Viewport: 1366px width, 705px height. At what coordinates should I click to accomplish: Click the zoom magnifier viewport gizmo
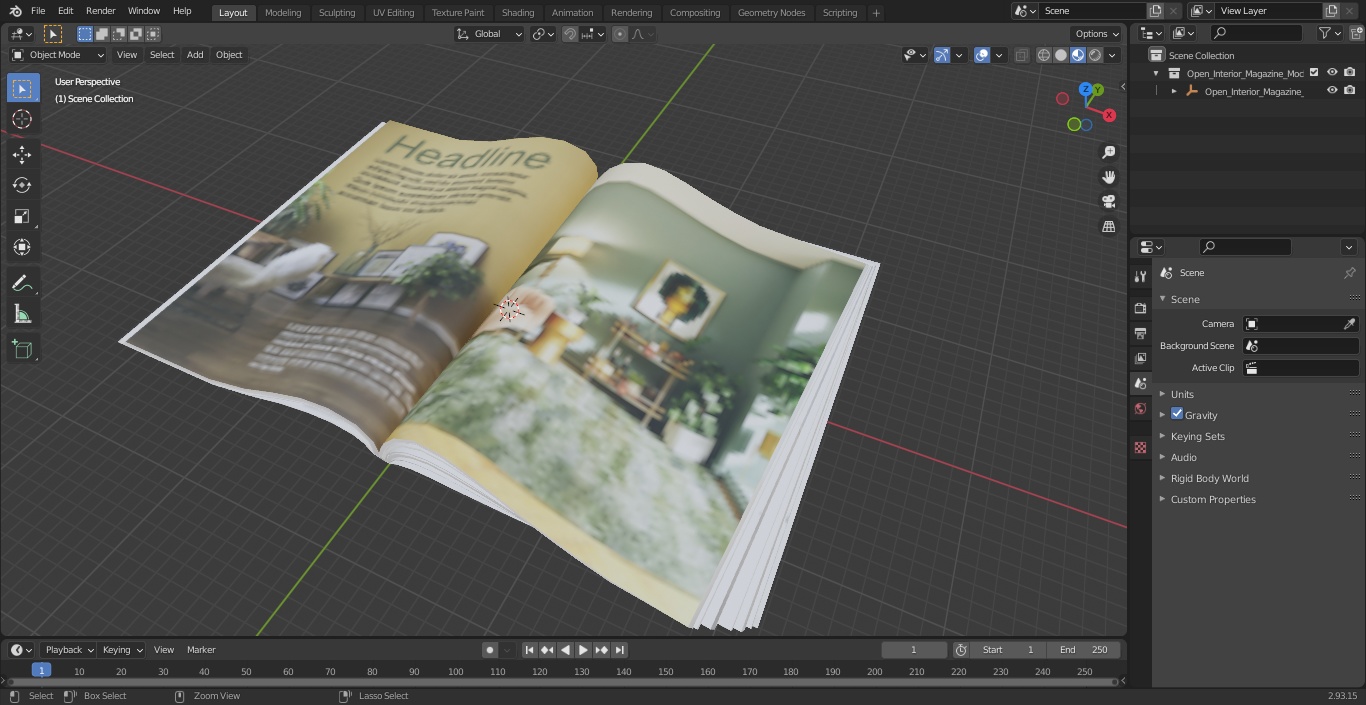click(x=1108, y=152)
